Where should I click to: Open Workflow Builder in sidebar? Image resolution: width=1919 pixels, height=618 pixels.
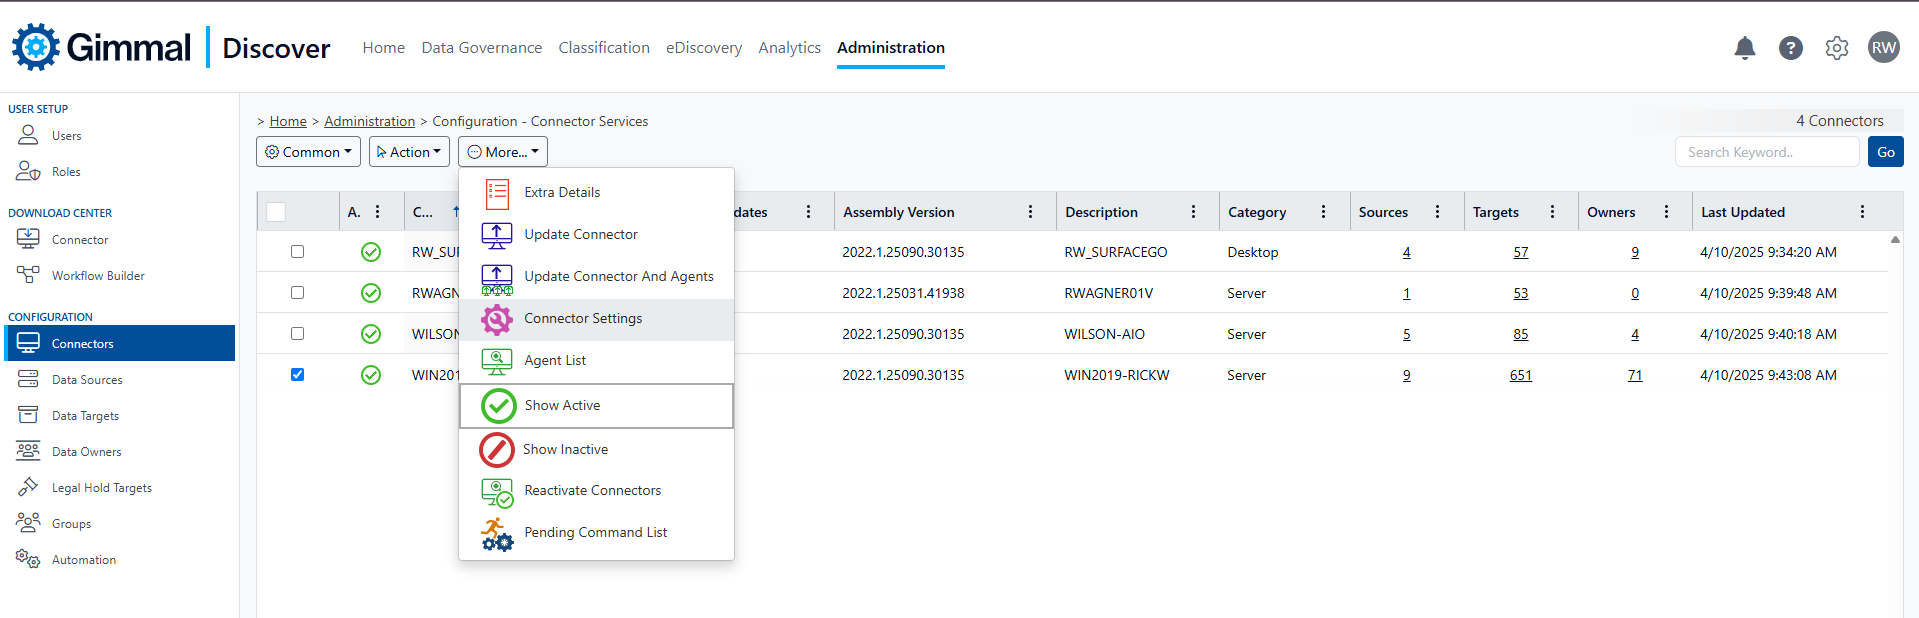pyautogui.click(x=98, y=276)
